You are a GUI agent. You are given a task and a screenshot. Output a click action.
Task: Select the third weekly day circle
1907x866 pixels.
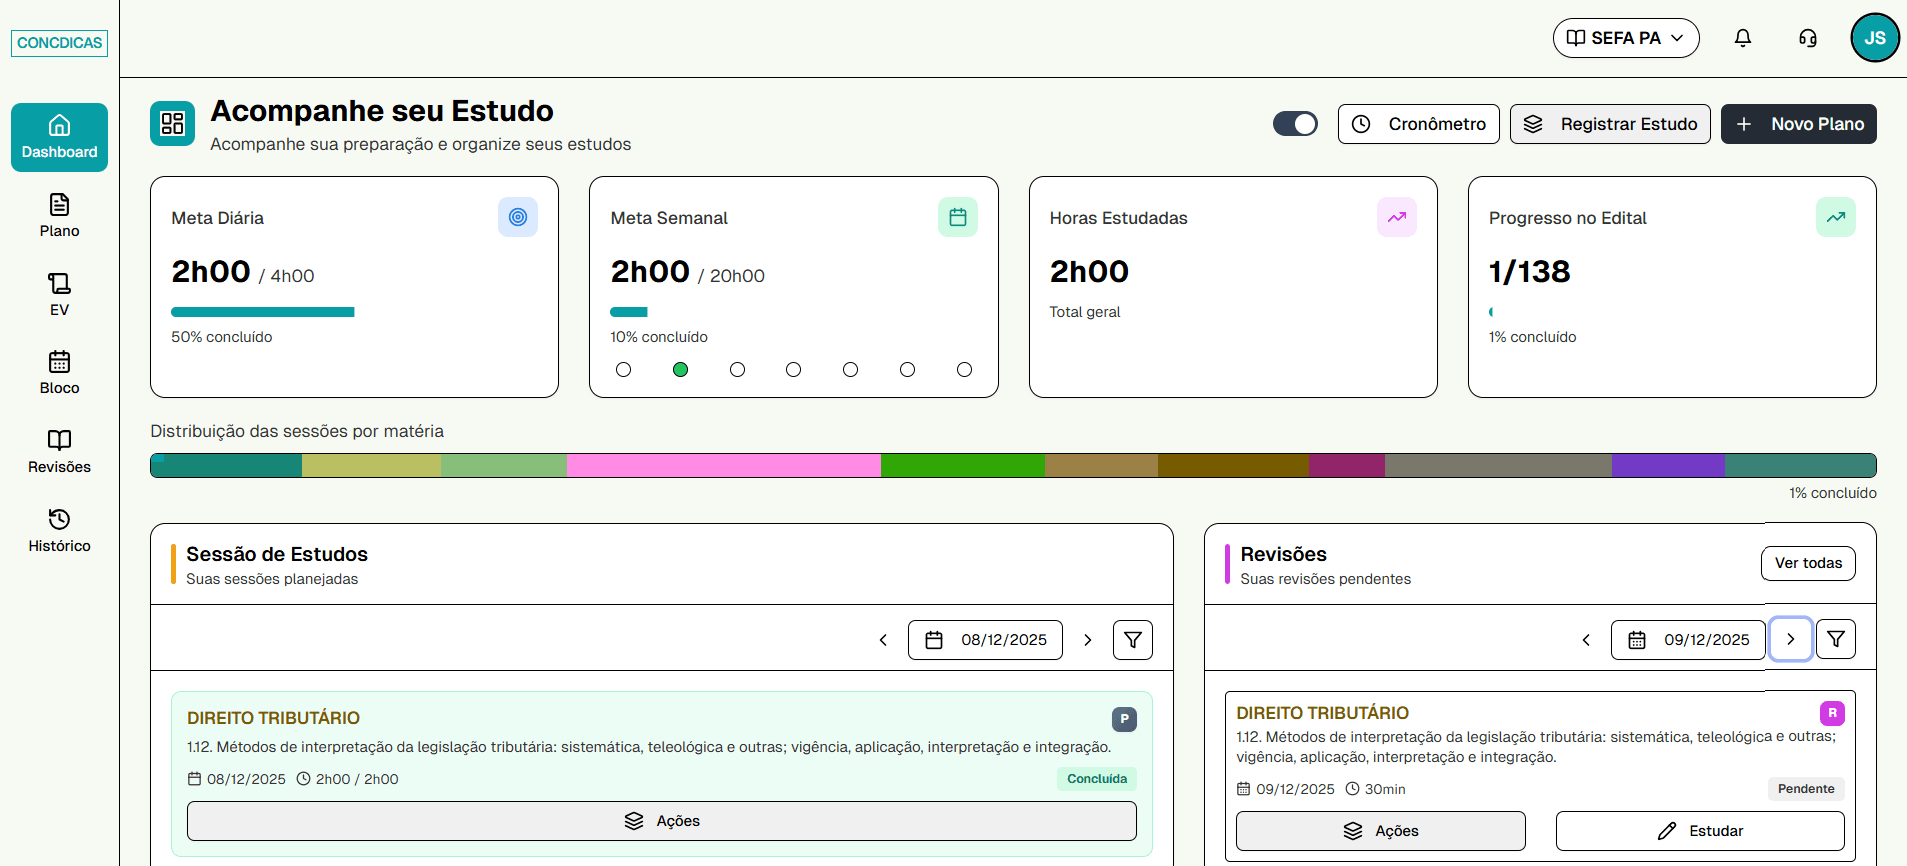(738, 370)
